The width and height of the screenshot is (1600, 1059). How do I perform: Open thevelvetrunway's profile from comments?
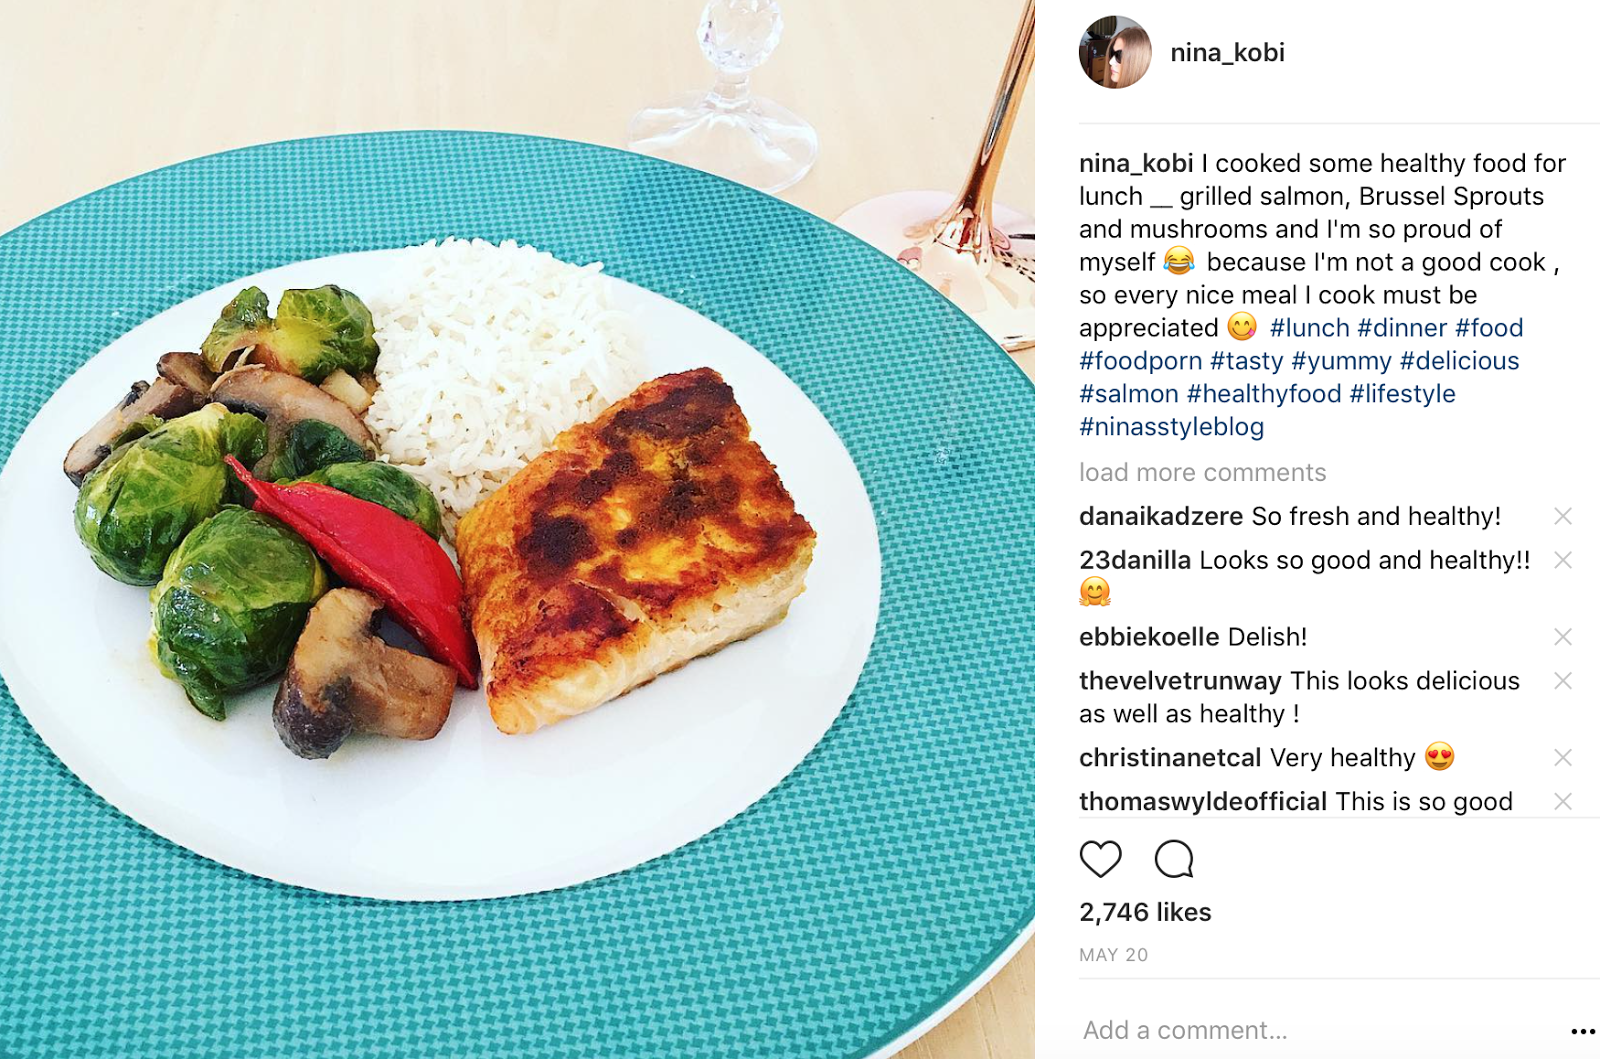1180,681
